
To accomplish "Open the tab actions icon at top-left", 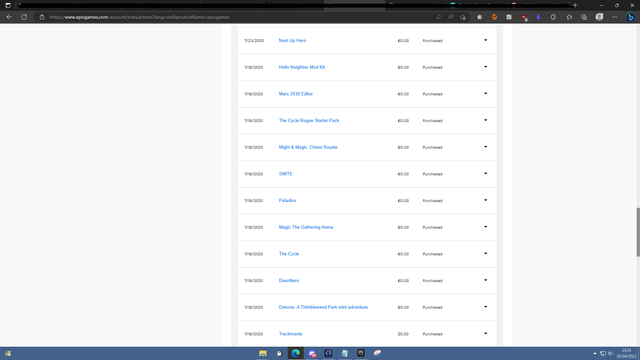I will point(8,5).
